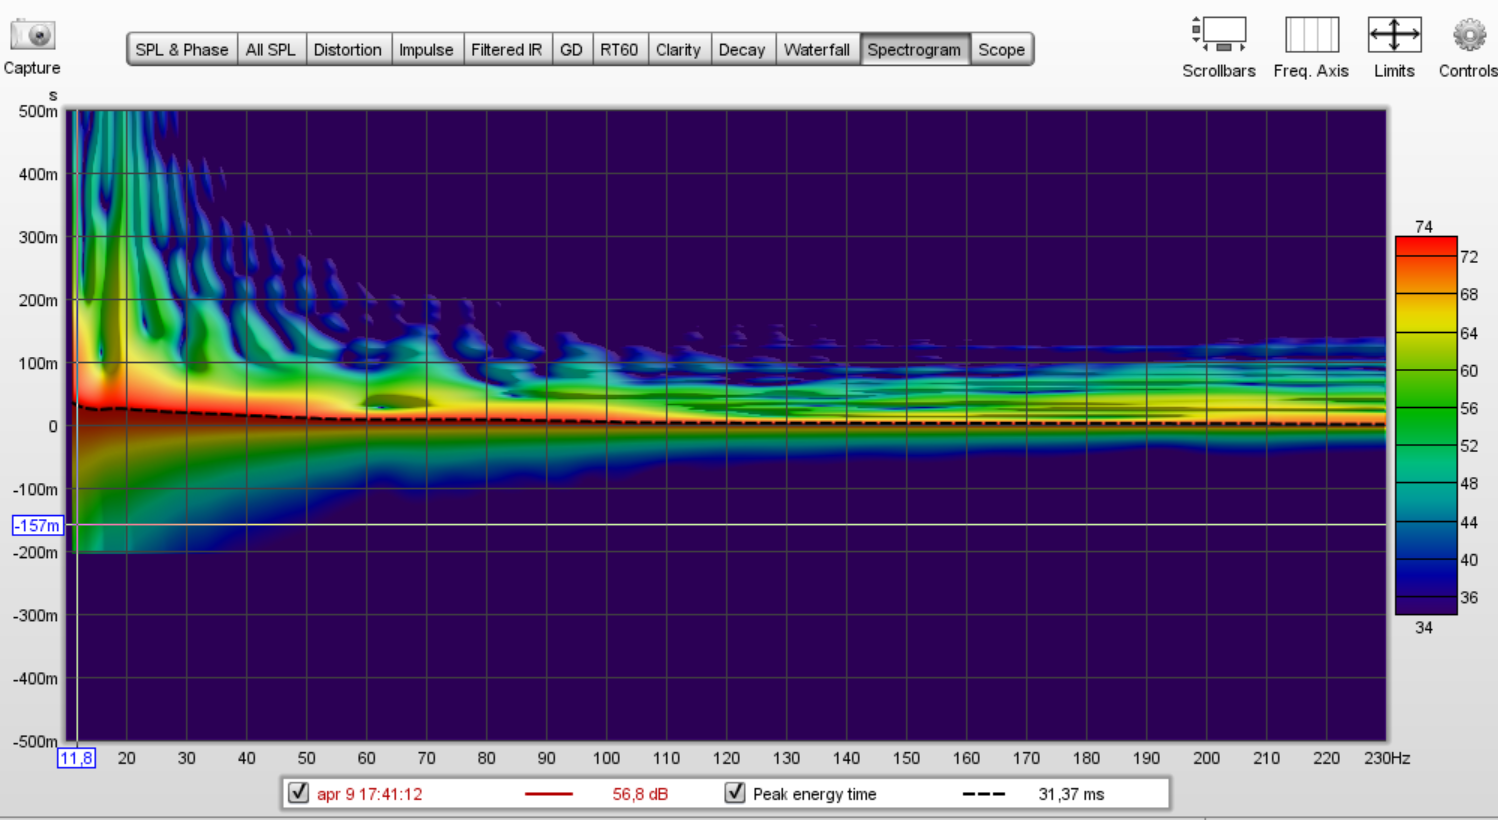
Task: Click the red region of color scale
Action: 1425,247
